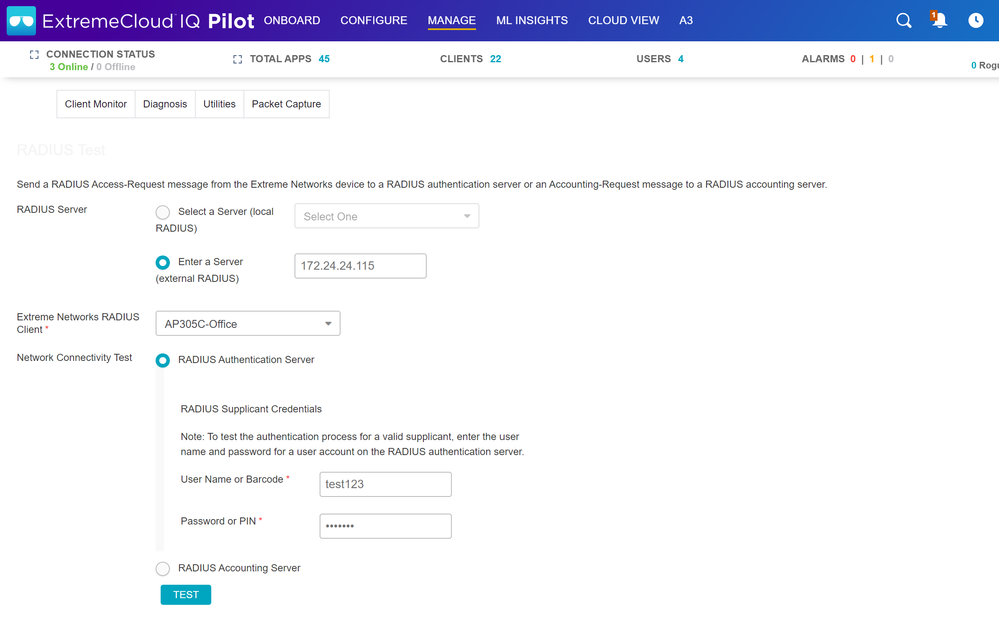The height and width of the screenshot is (629, 999).
Task: Click the TEST button
Action: [185, 595]
